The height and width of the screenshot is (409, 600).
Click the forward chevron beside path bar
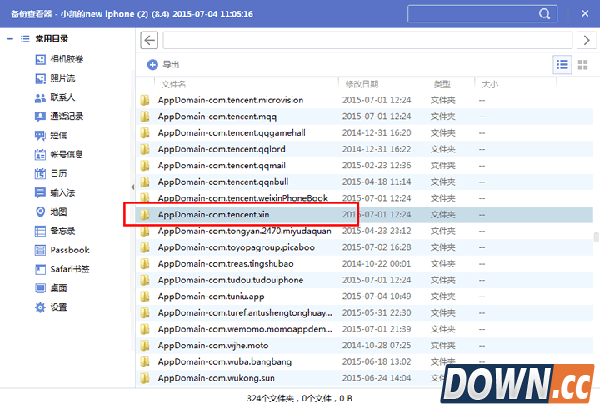tap(588, 40)
